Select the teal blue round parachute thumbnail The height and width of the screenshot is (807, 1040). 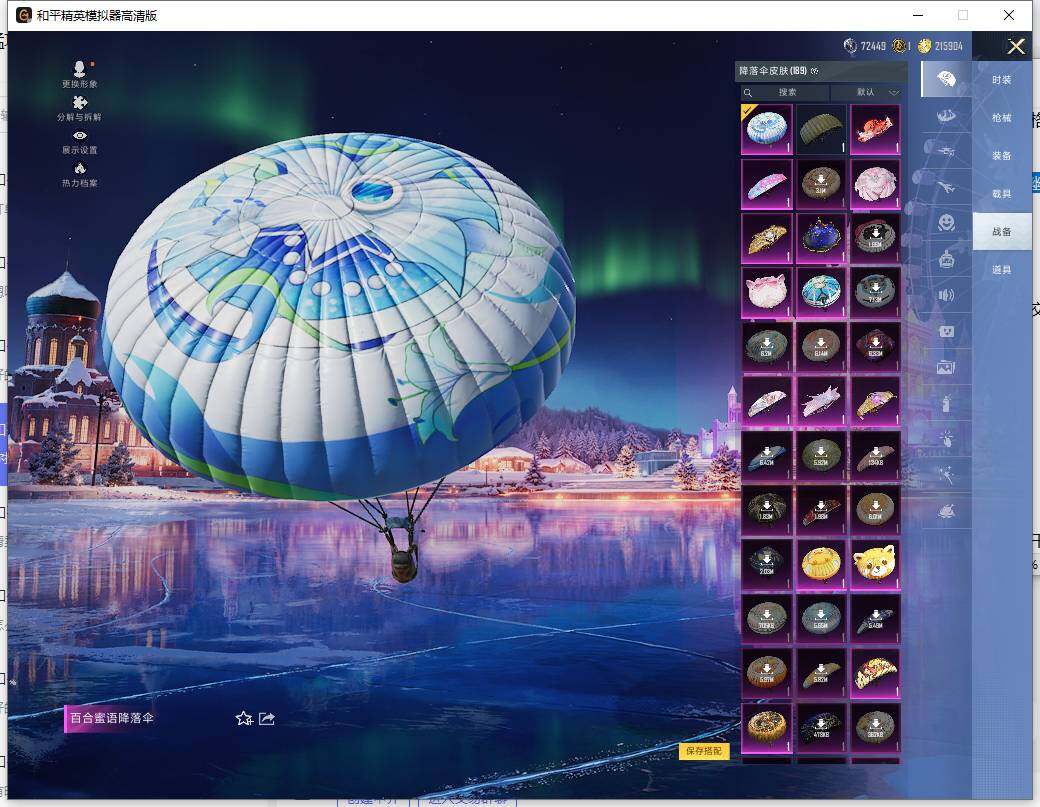[821, 292]
